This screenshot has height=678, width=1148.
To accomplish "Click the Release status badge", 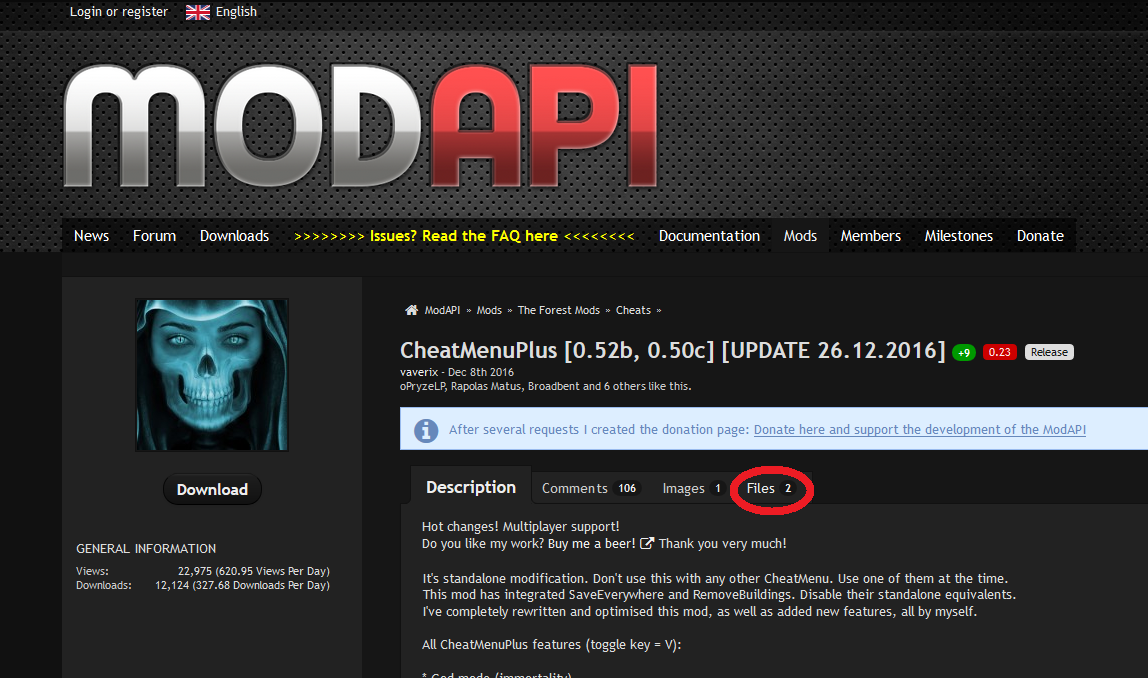I will coord(1049,352).
